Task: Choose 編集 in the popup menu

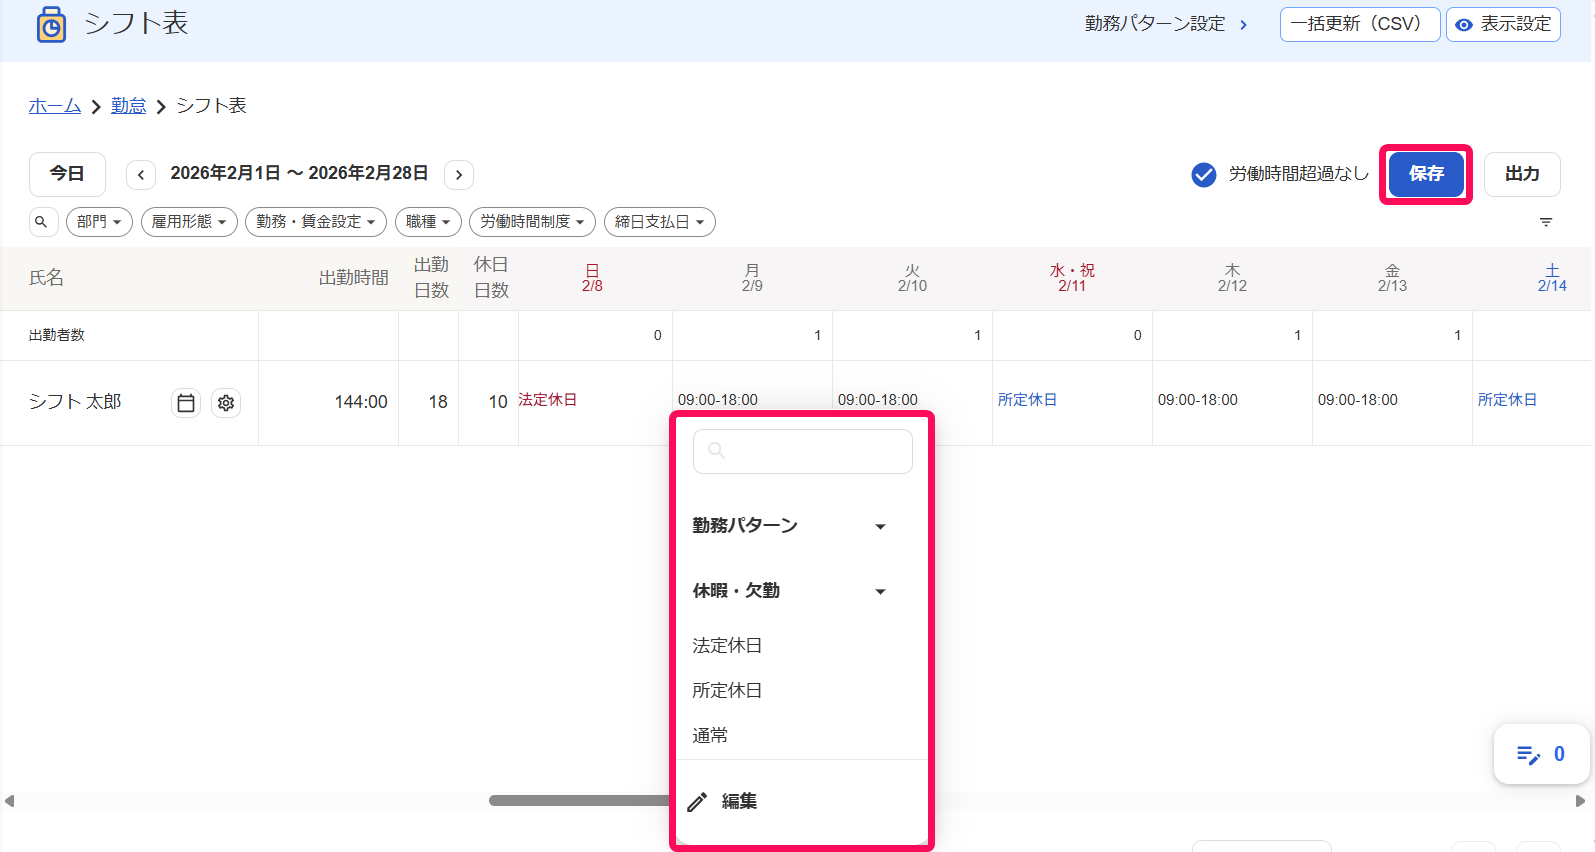Action: click(x=739, y=802)
